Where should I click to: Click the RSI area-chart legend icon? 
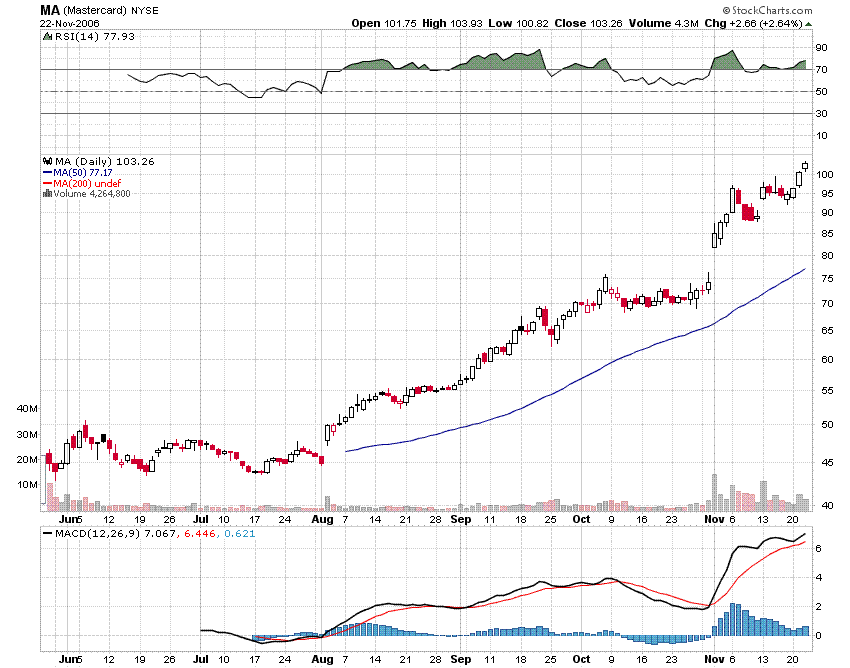(48, 36)
